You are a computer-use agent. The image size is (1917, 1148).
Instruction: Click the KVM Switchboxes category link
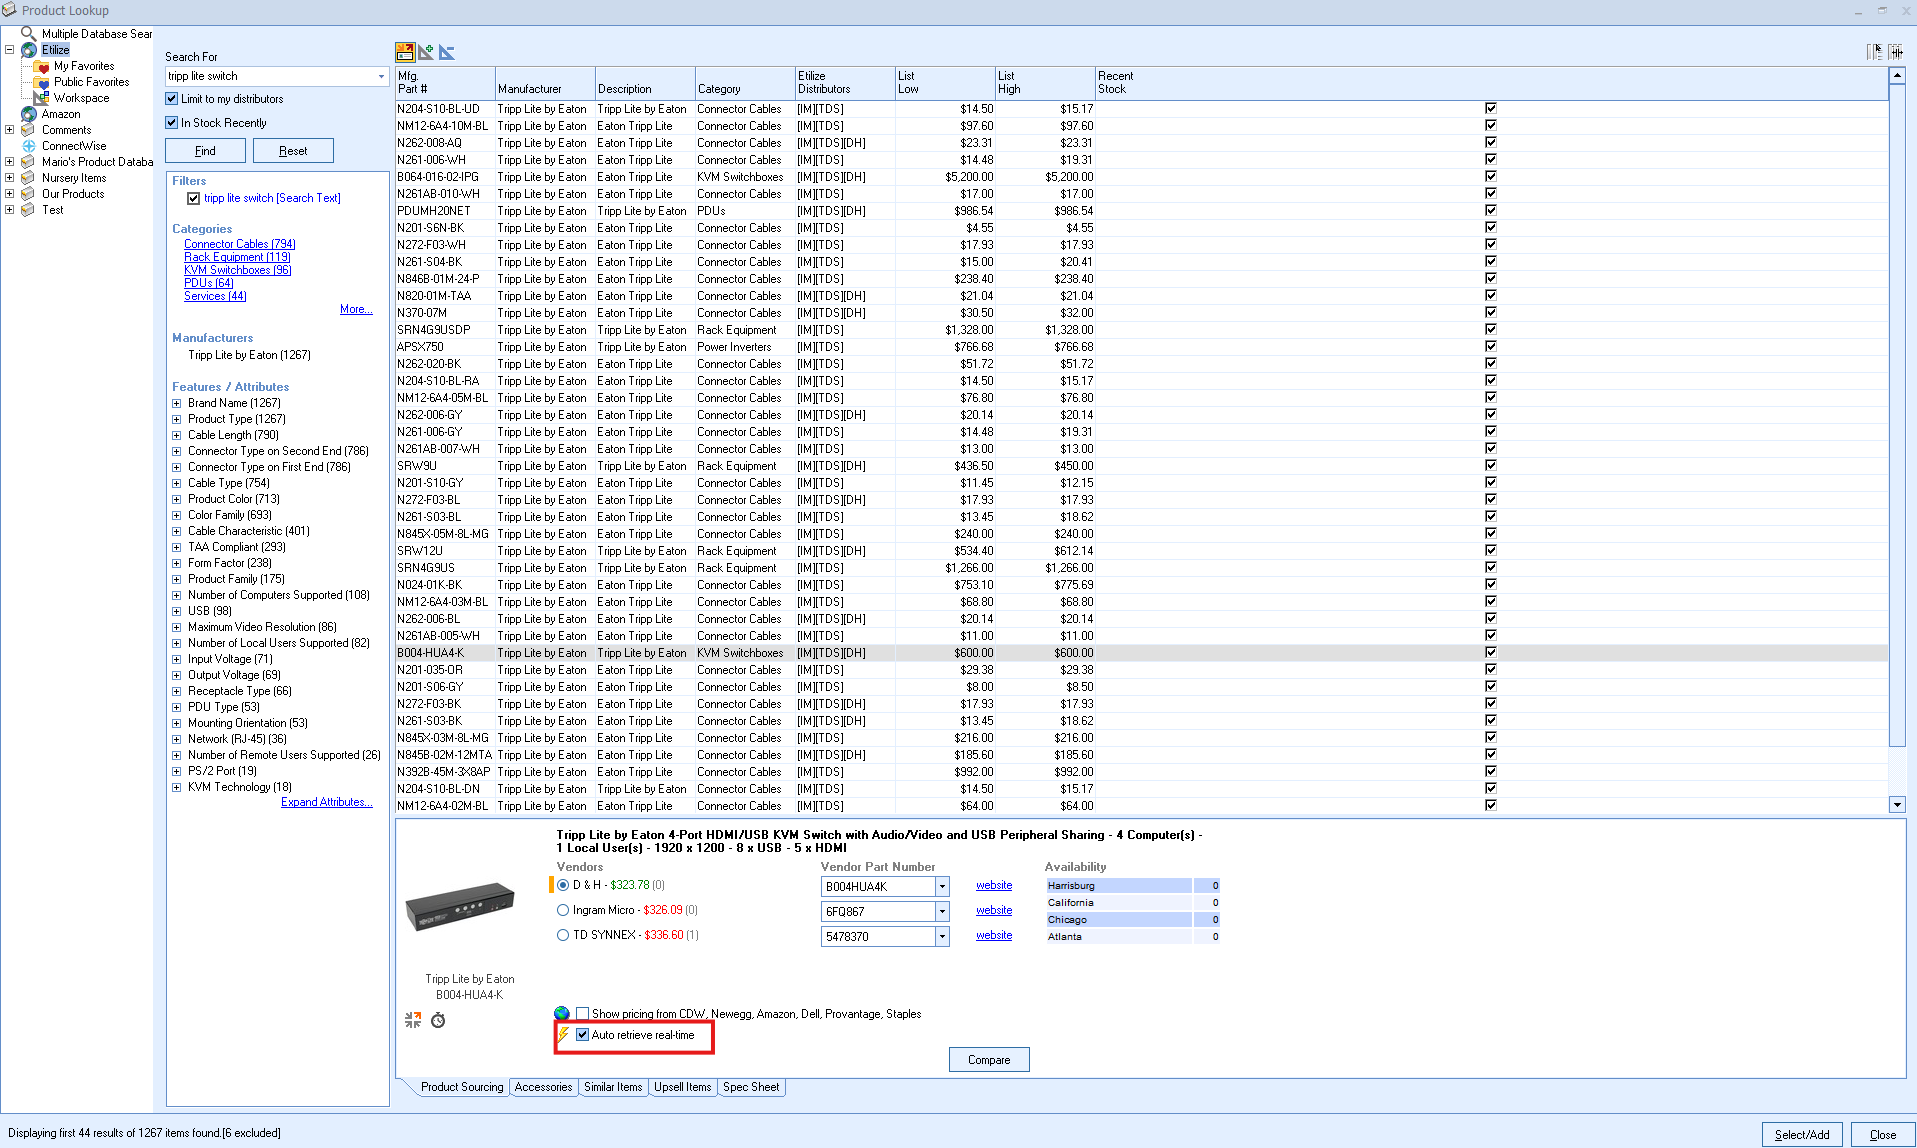pos(237,270)
